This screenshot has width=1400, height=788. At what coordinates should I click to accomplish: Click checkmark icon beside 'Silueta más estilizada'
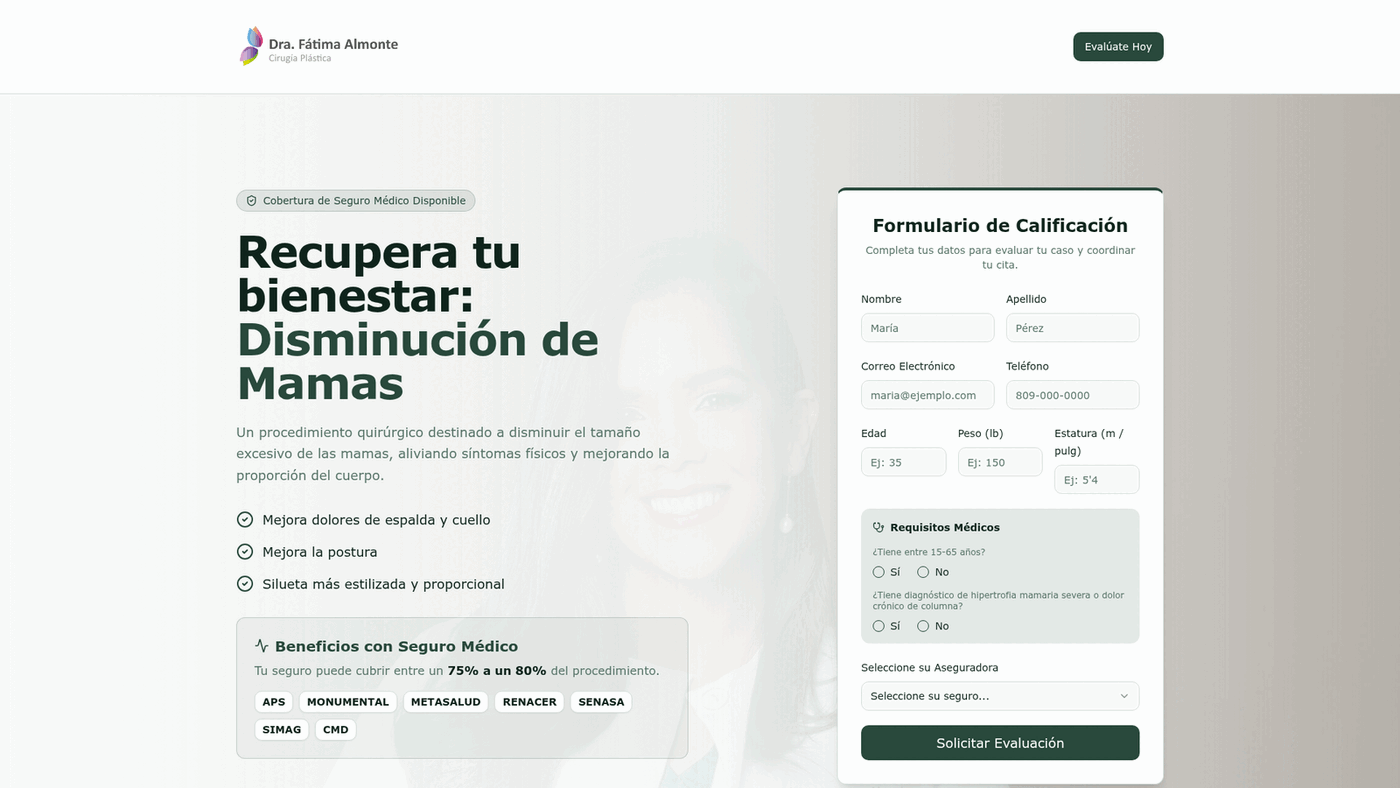(245, 584)
